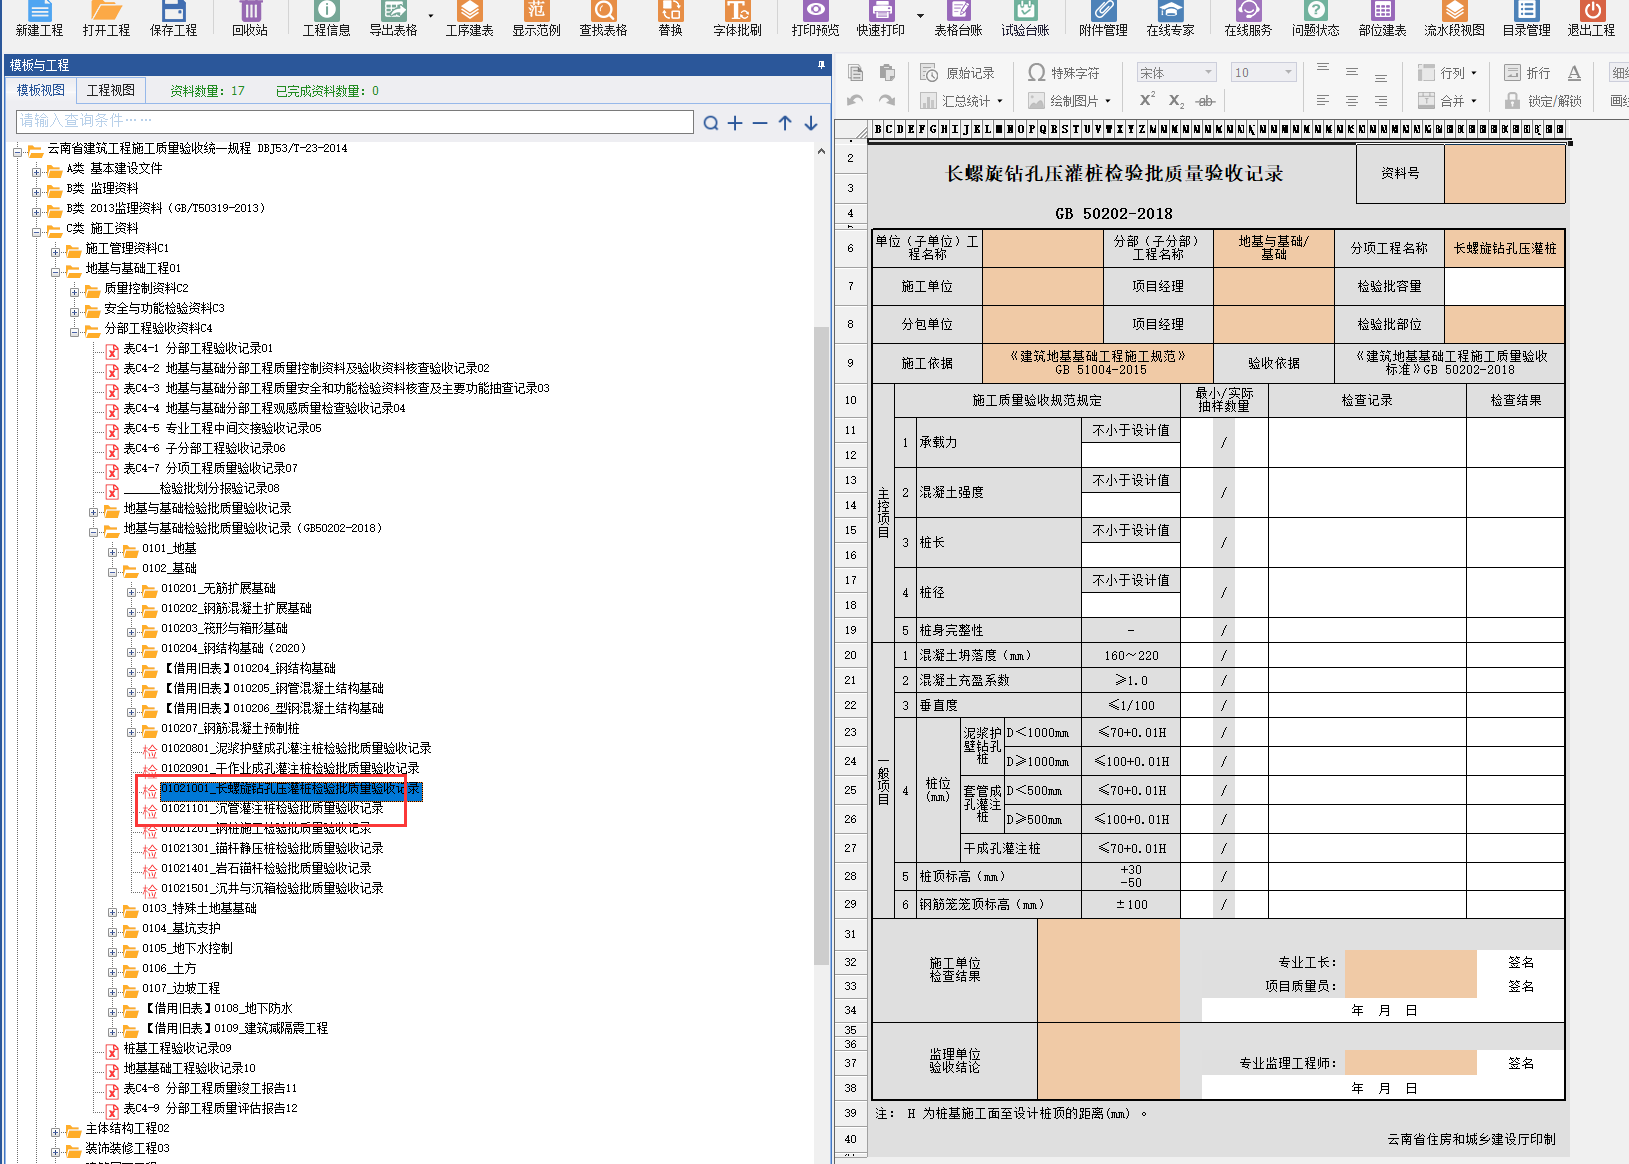1629x1164 pixels.
Task: Click the 专业工长 signature field
Action: (x=1410, y=962)
